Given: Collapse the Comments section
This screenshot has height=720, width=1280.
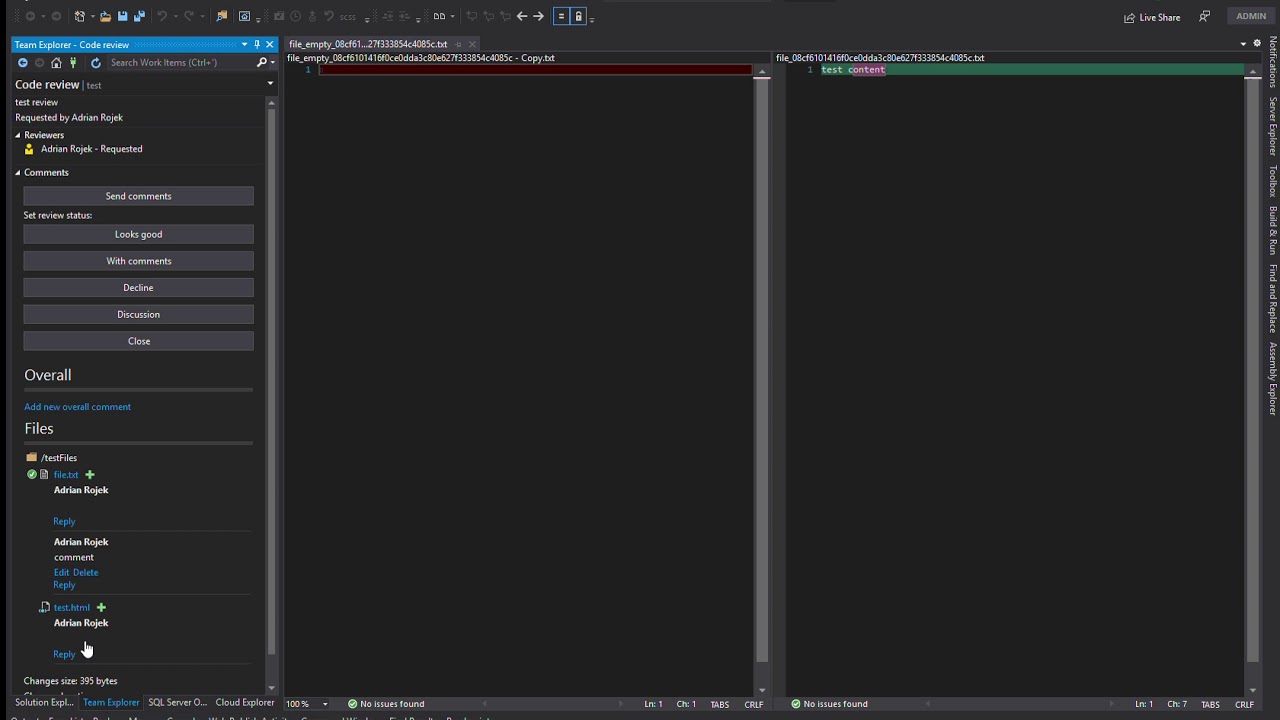Looking at the screenshot, I should click(17, 173).
